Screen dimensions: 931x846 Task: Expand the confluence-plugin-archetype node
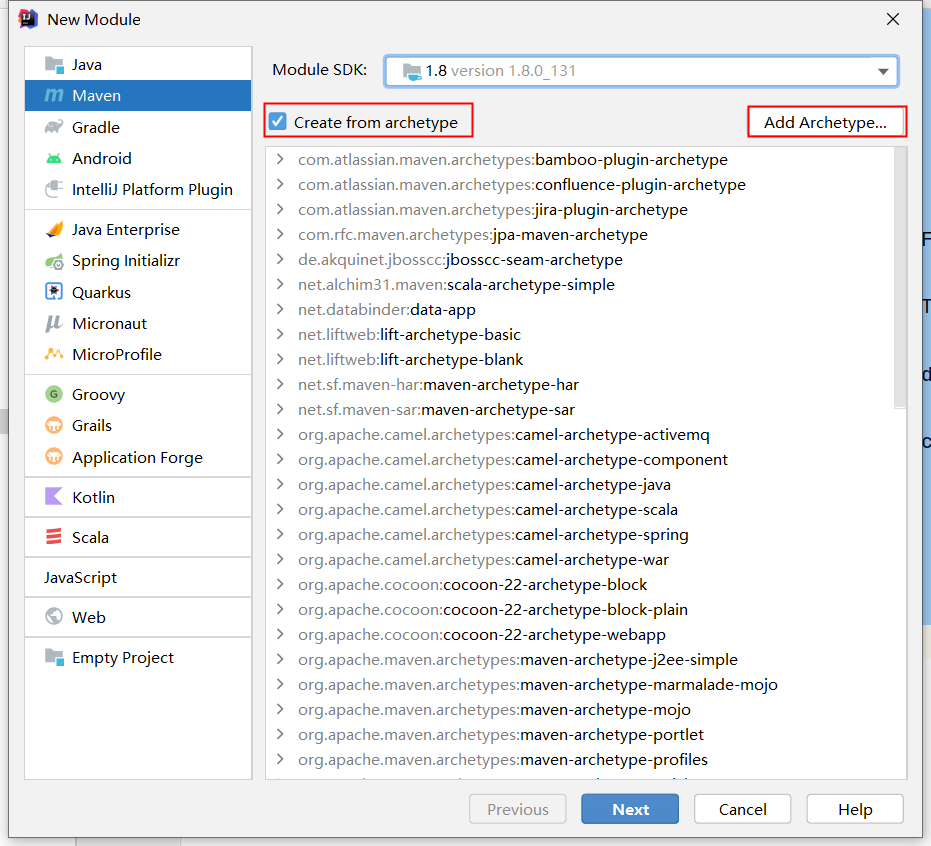(280, 184)
